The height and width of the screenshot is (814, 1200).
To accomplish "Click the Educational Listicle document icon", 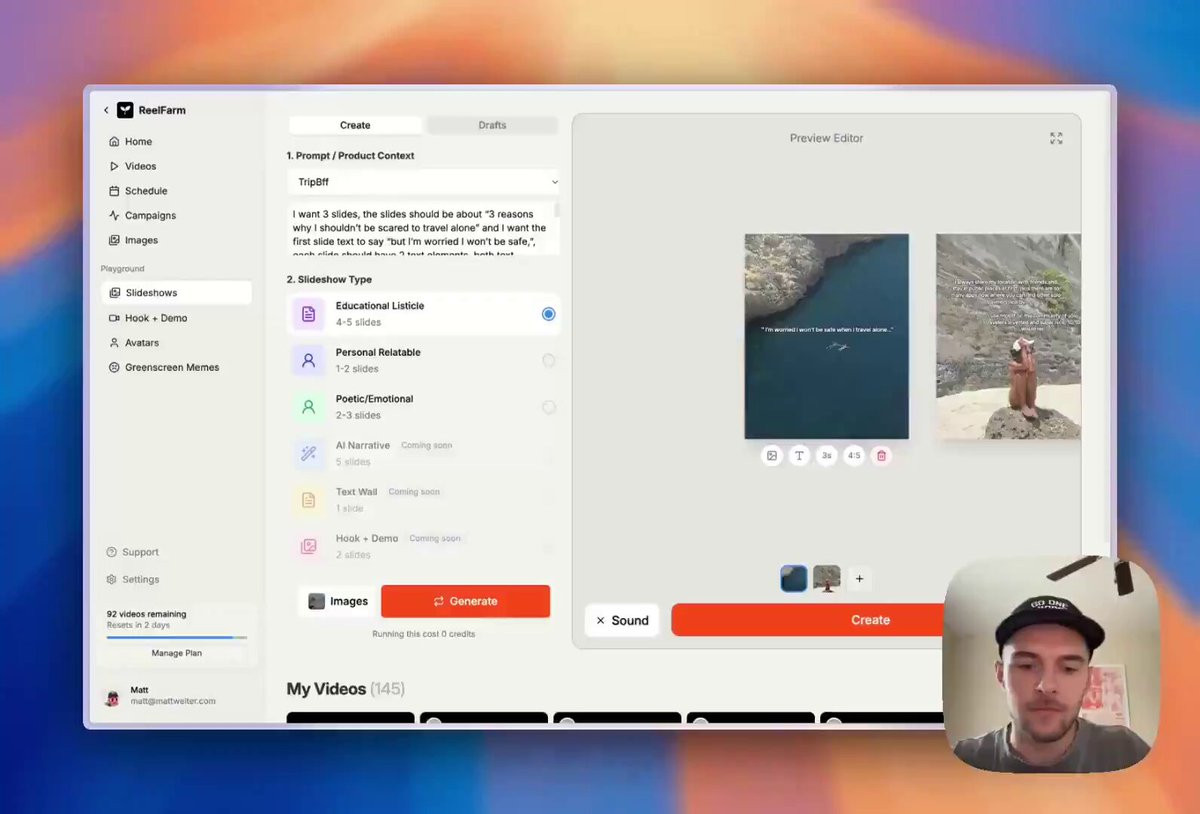I will tap(308, 314).
